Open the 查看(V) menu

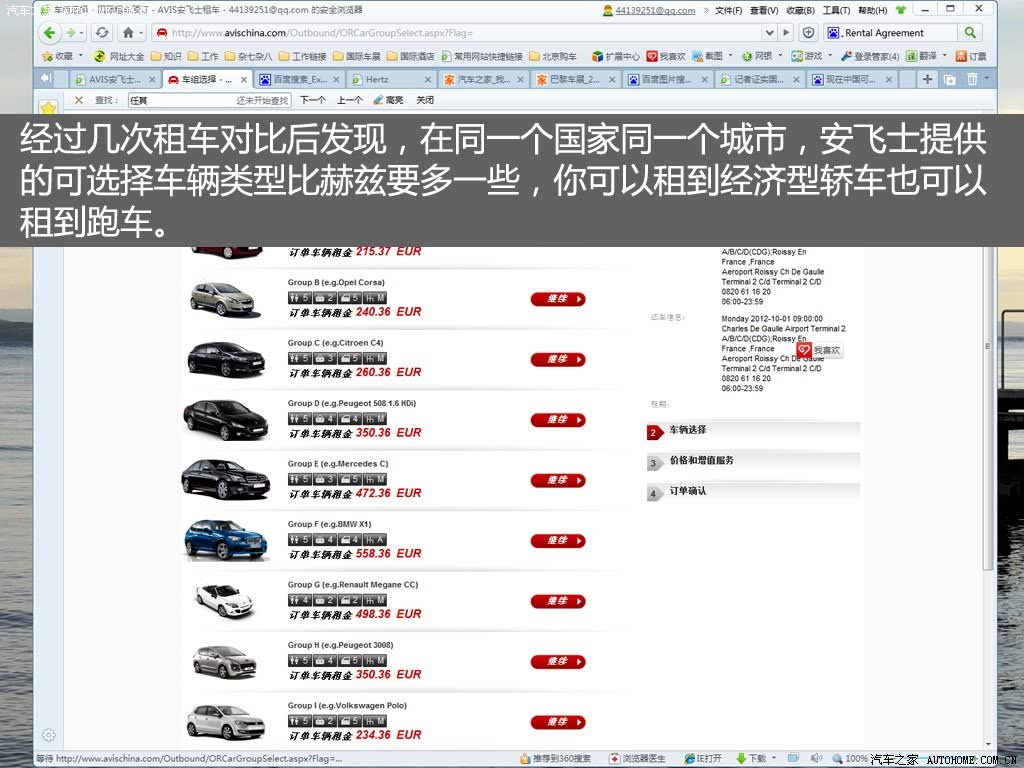click(764, 10)
